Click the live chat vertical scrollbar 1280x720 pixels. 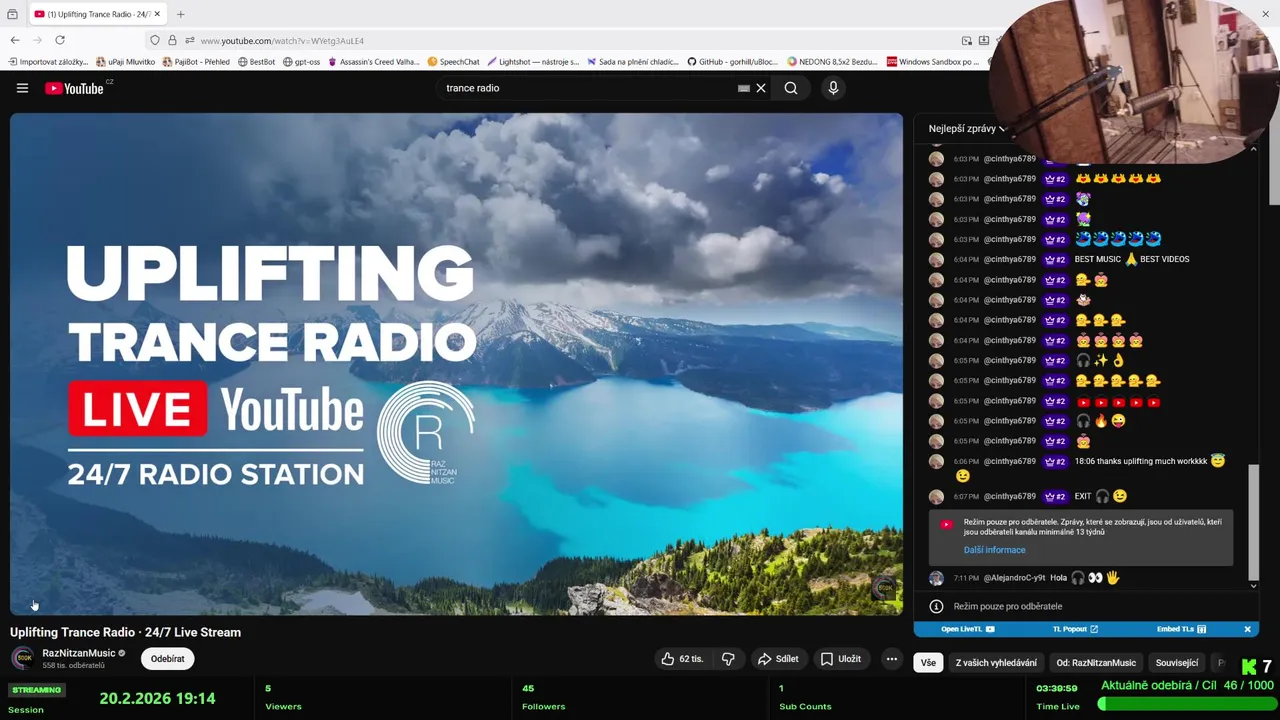(x=1254, y=520)
